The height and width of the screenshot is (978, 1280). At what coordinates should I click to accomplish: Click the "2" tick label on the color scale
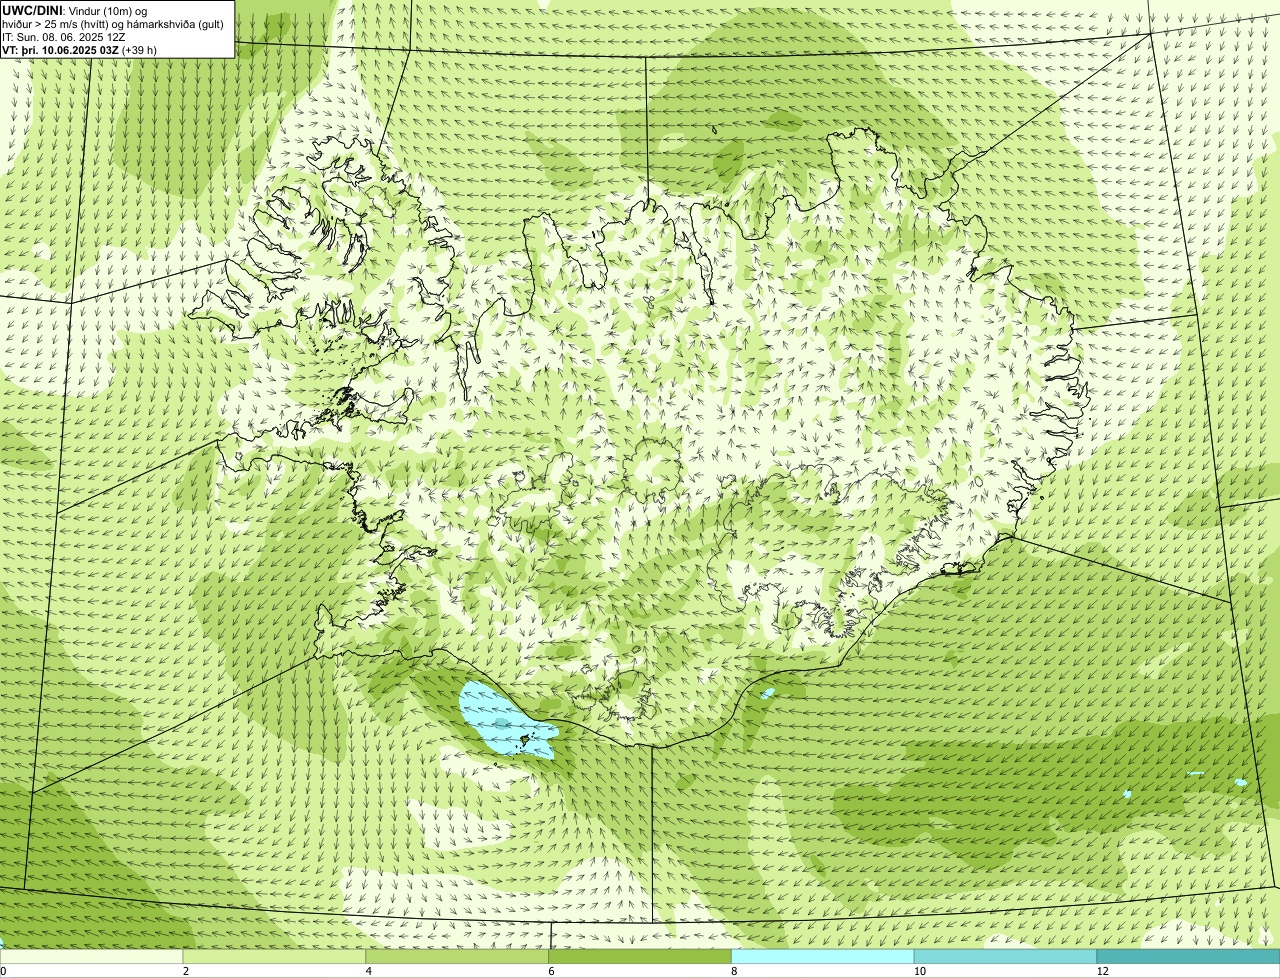pos(185,971)
